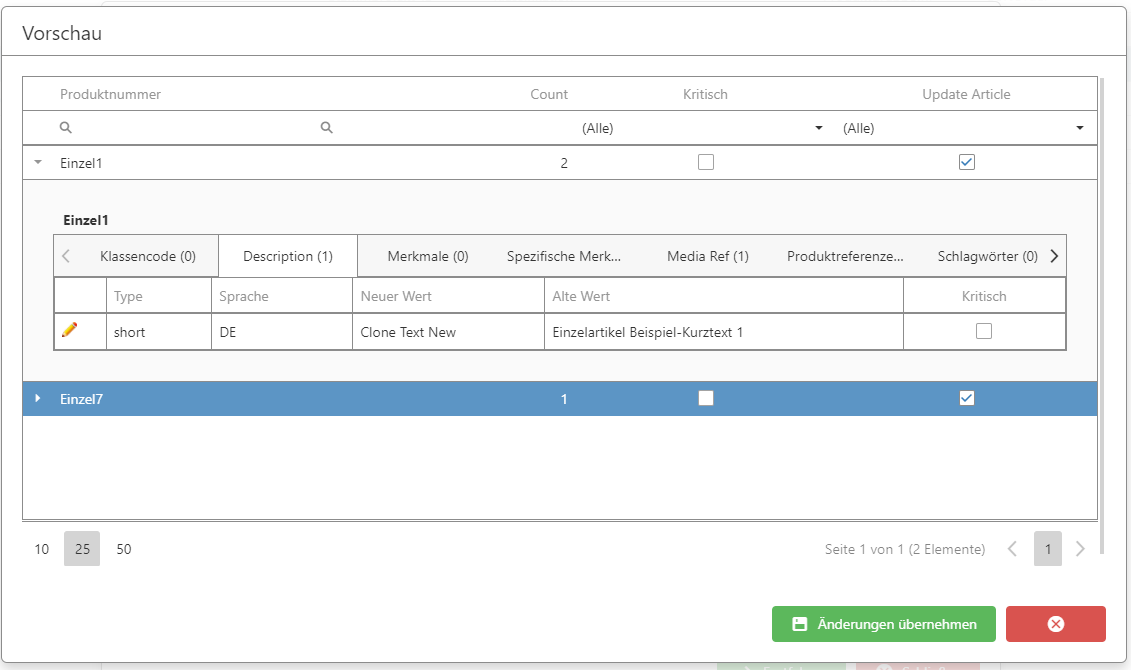Toggle Update Article checkbox for Einzel1
The width and height of the screenshot is (1131, 670).
(967, 162)
